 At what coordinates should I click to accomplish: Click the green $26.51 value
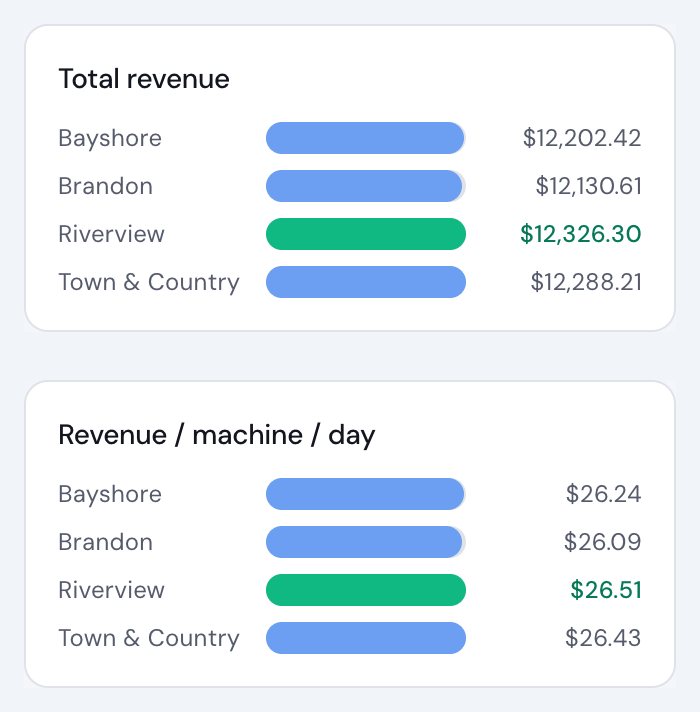coord(606,590)
